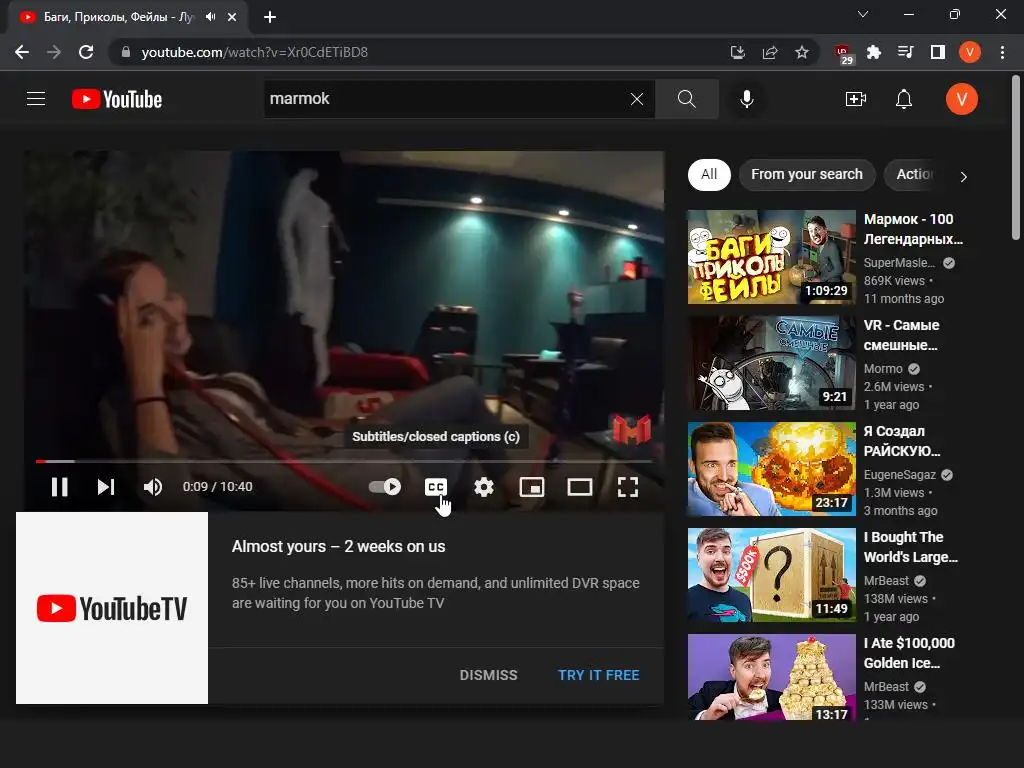
Task: Share this page from the address bar
Action: pyautogui.click(x=769, y=52)
